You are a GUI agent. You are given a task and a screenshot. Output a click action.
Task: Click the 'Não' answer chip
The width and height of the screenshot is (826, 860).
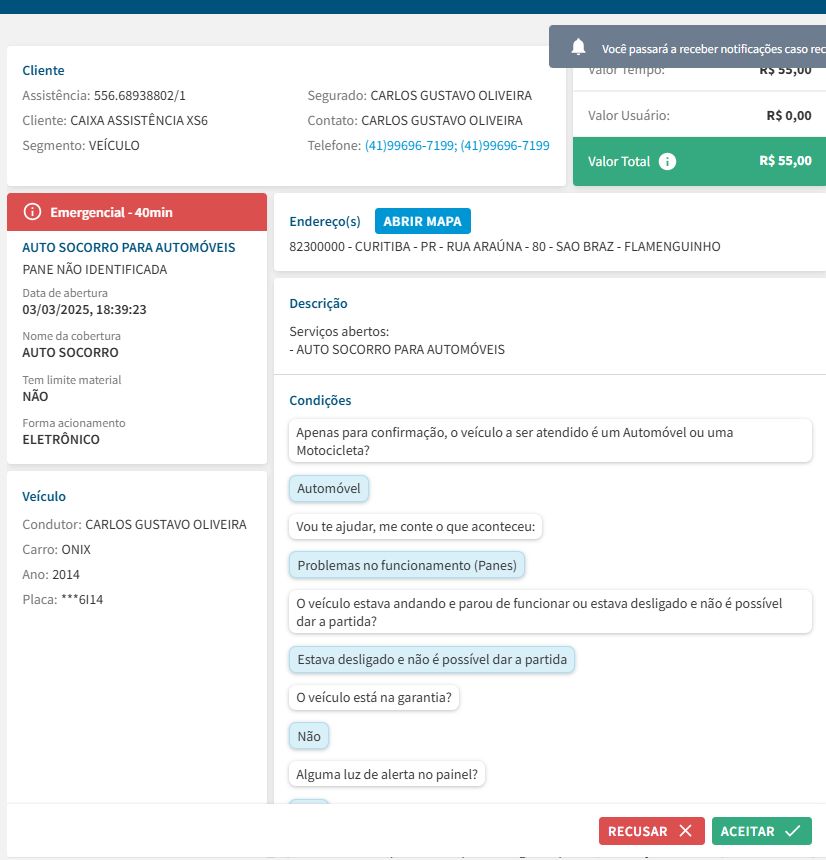[x=309, y=736]
